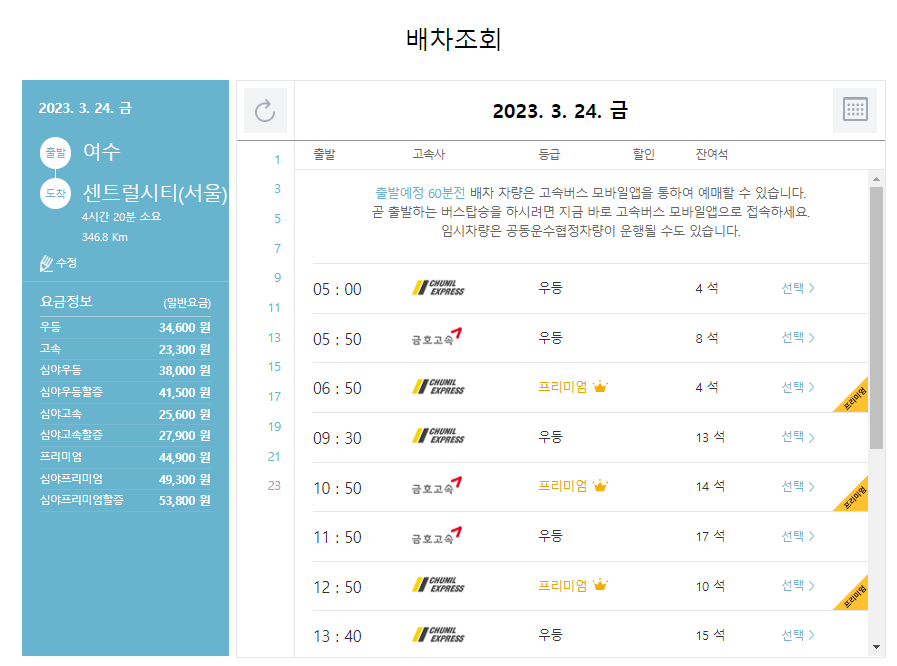897x666 pixels.
Task: Click the 수정 edit pencil icon
Action: click(46, 263)
